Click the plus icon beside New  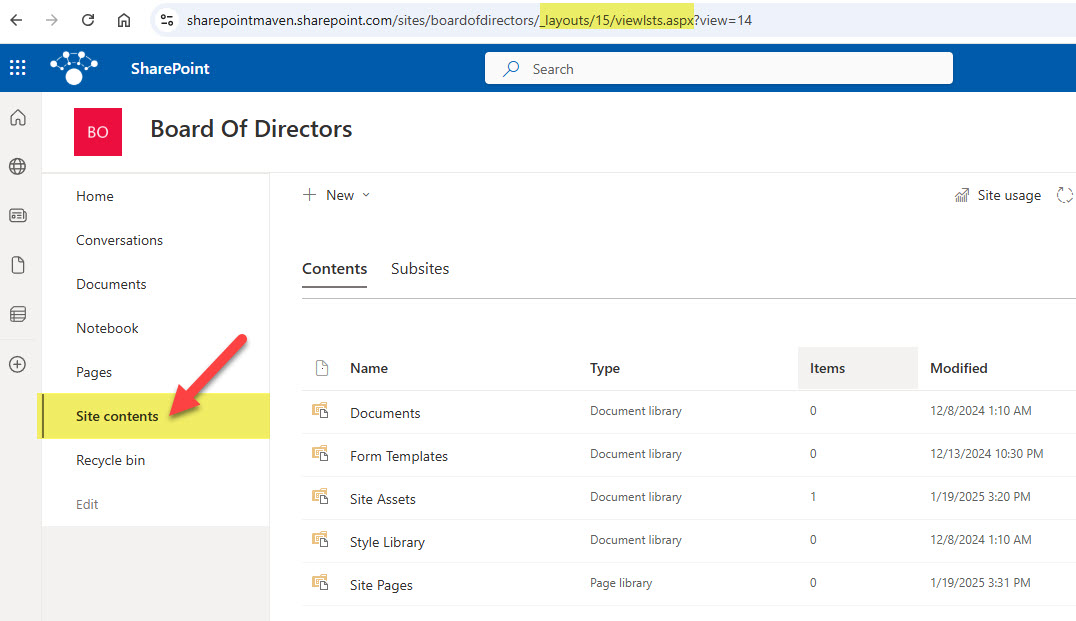click(309, 195)
